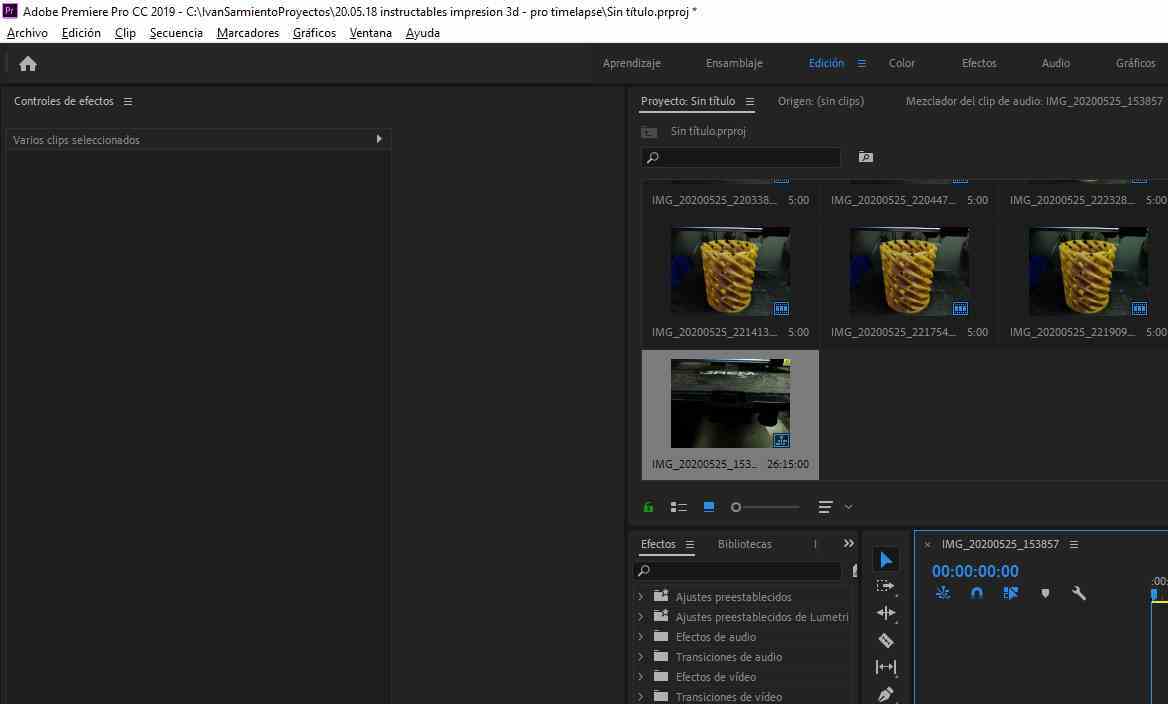Screen dimensions: 1168x704
Task: Switch to Gráficos workspace tab
Action: 1135,63
